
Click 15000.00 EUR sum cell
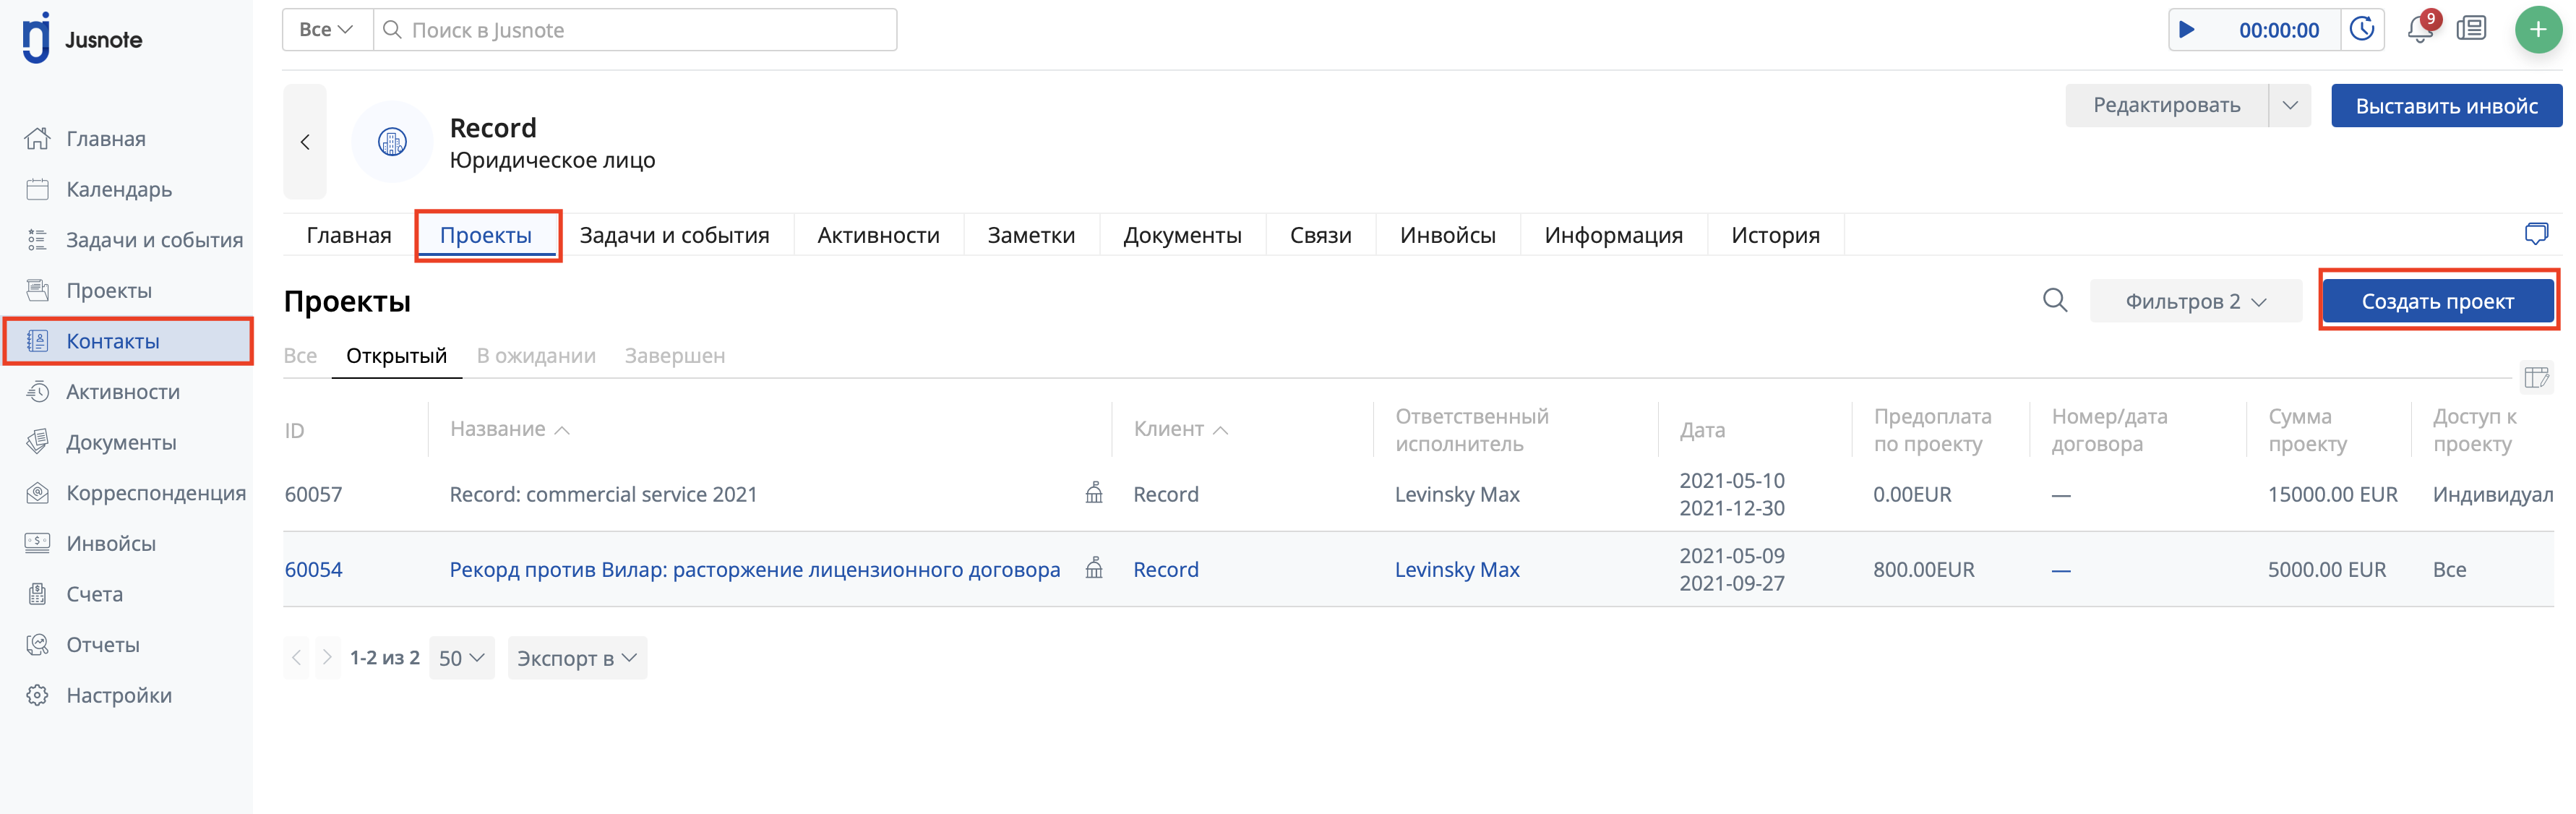coord(2332,494)
